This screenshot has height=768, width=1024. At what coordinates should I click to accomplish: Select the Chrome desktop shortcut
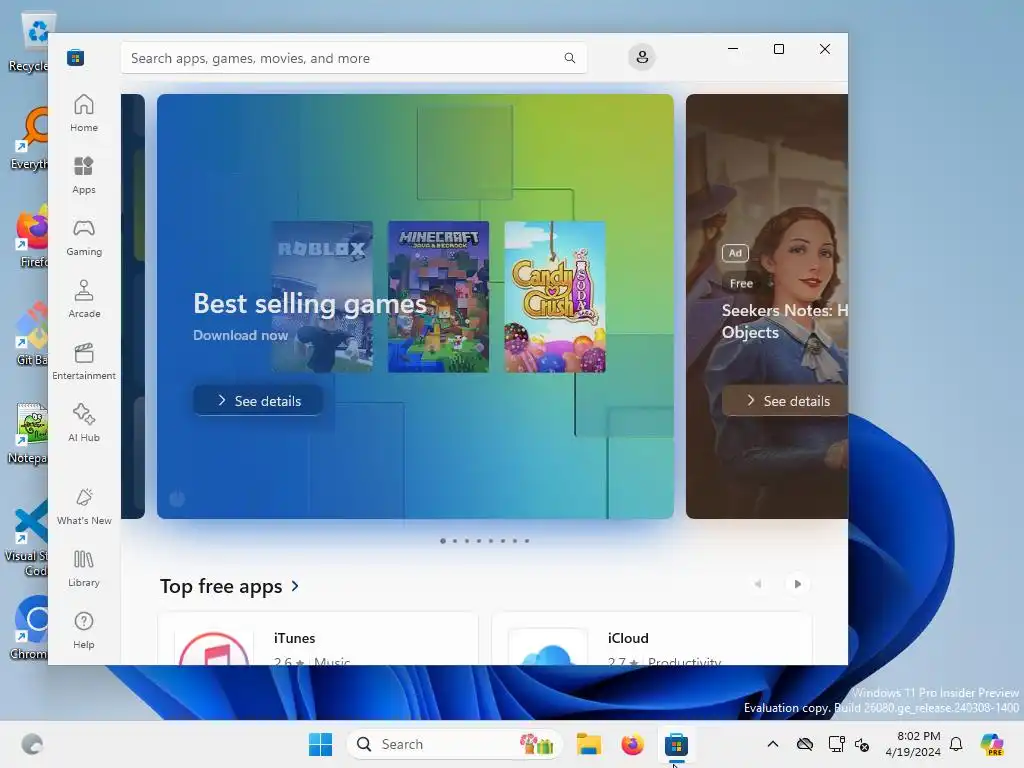pyautogui.click(x=29, y=628)
